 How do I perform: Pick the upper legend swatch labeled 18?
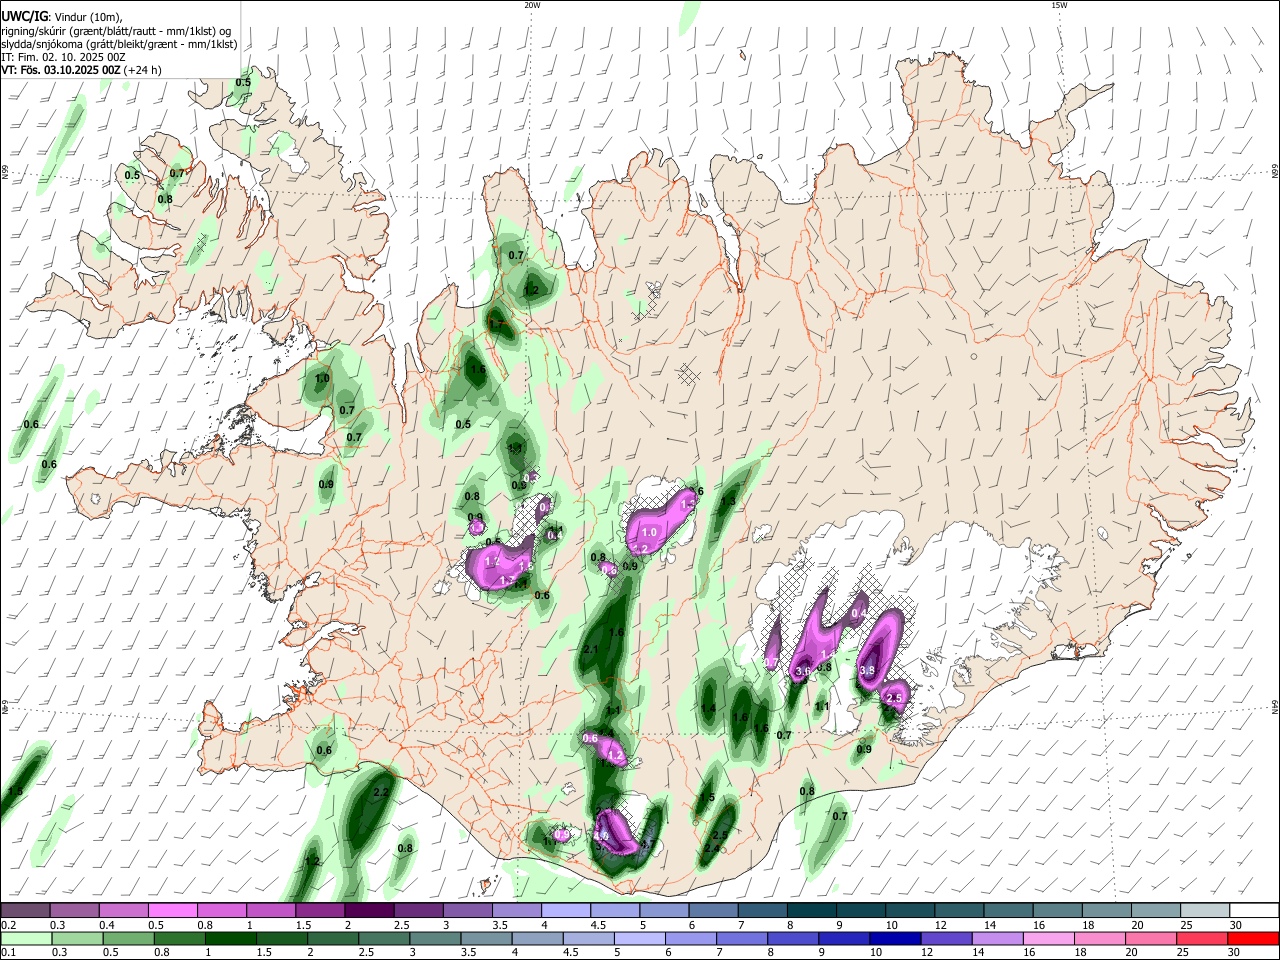coord(1107,910)
